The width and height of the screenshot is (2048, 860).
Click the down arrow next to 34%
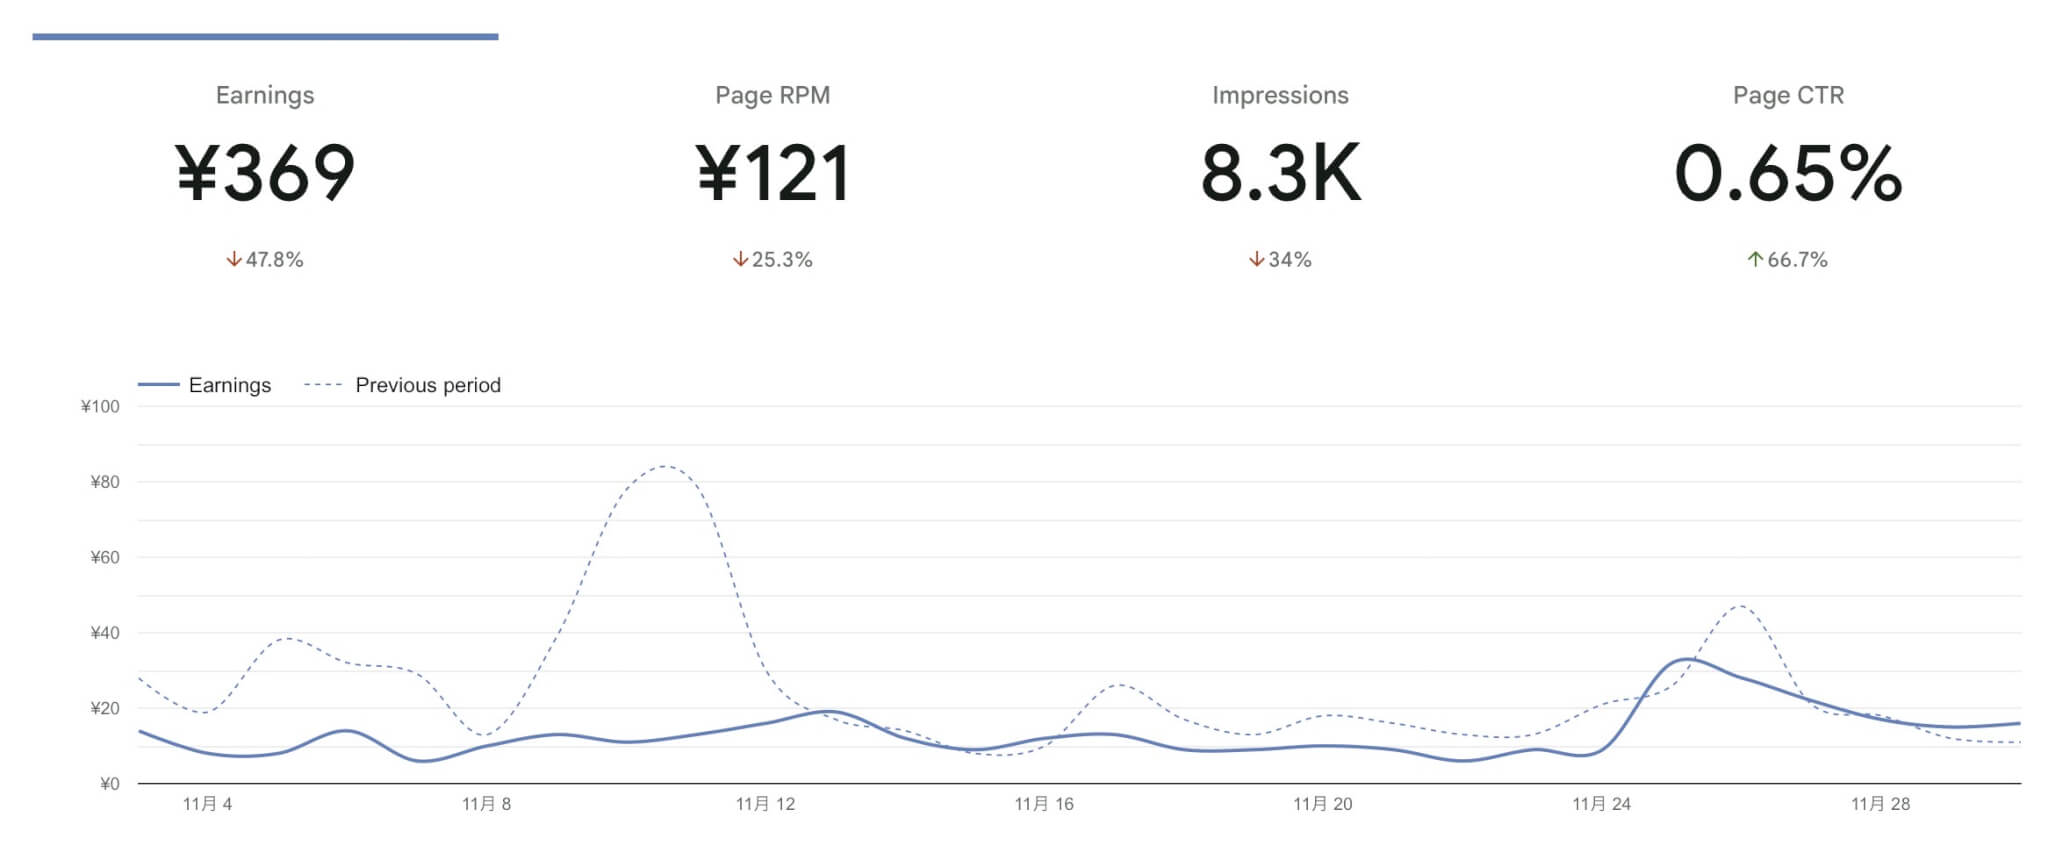click(1256, 260)
